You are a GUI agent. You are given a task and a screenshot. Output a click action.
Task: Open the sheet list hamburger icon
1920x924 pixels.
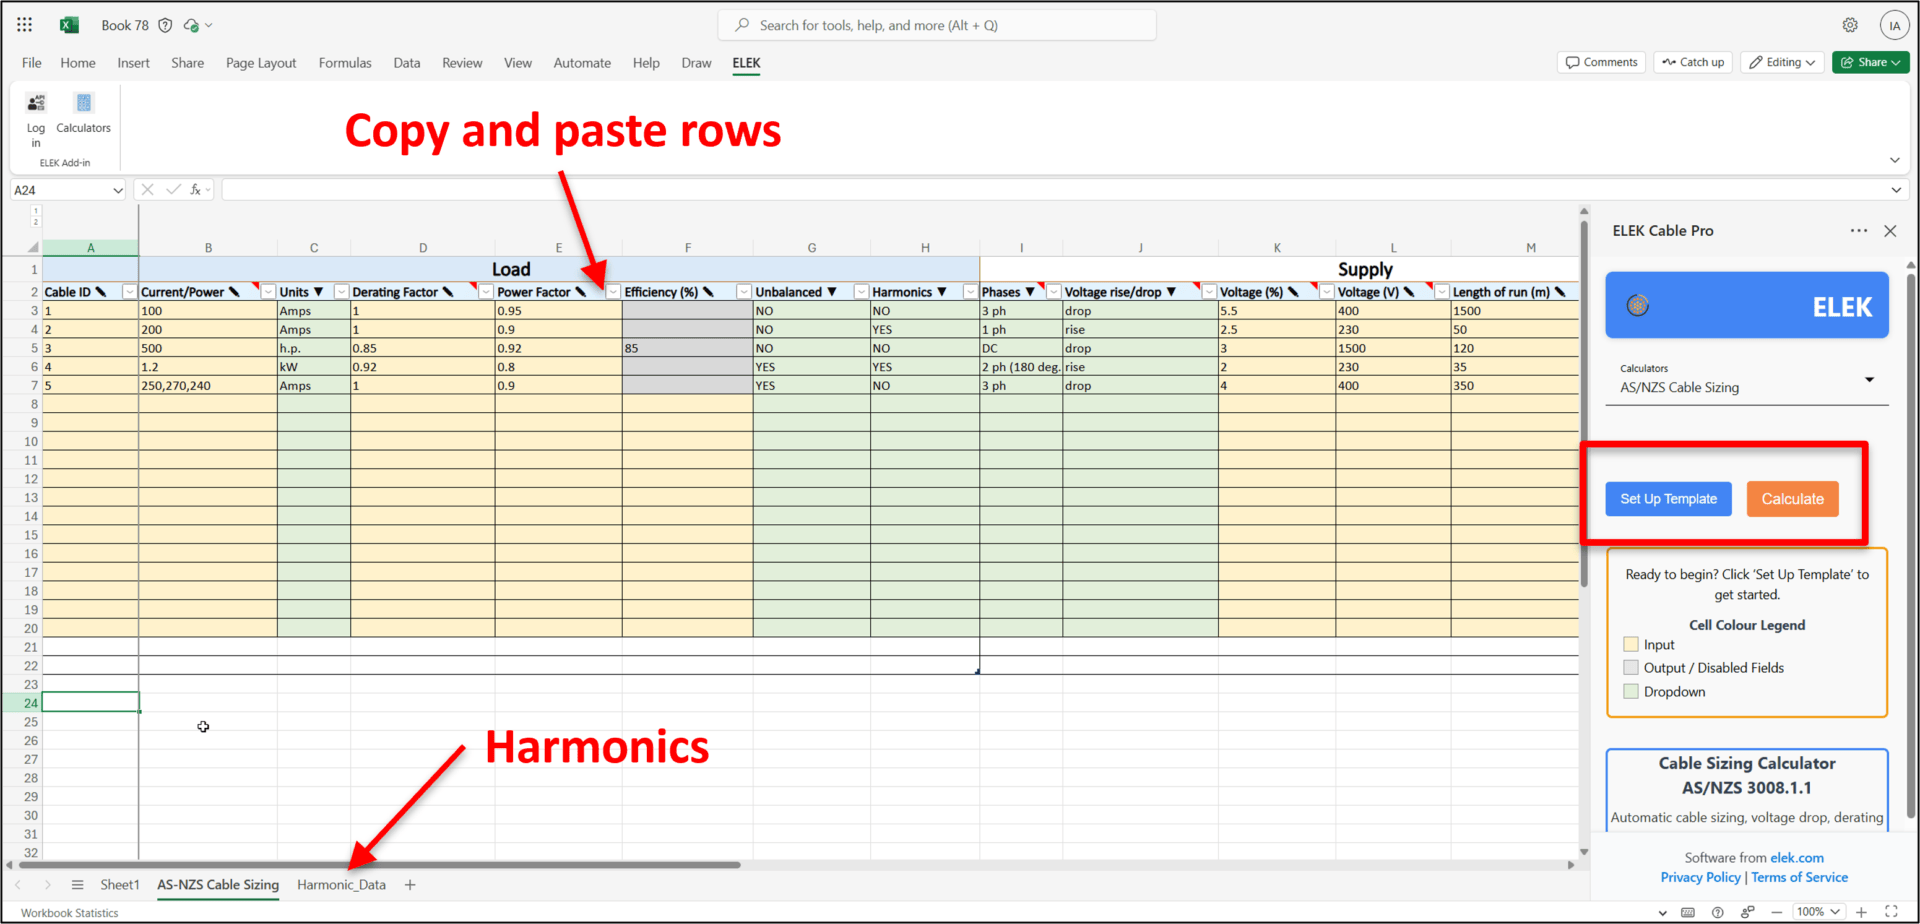tap(77, 884)
